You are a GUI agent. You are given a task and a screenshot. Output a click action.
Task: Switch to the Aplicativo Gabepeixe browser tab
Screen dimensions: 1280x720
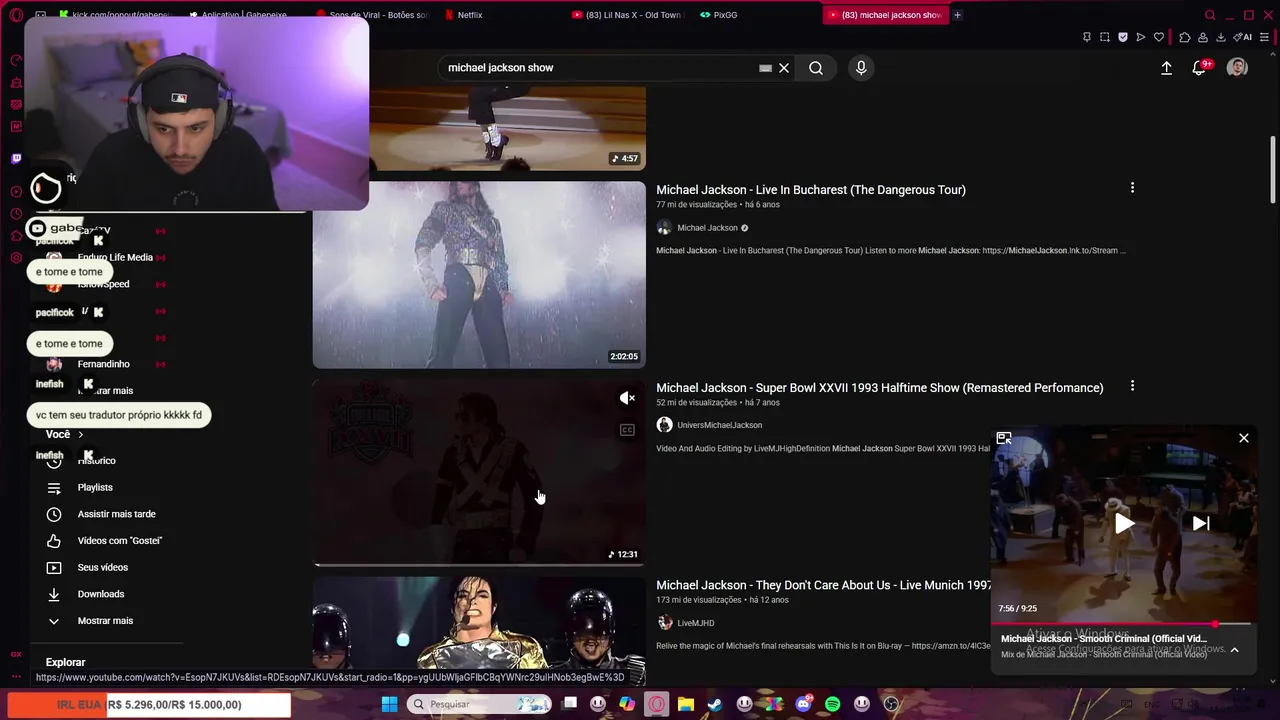tap(238, 15)
